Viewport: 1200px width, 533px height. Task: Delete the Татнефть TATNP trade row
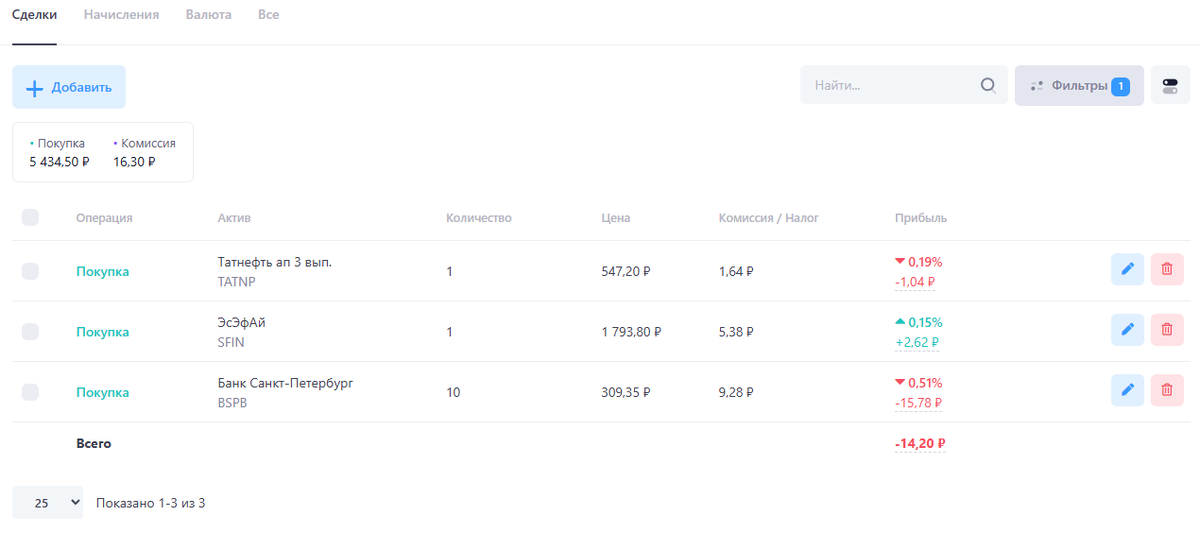(1167, 270)
